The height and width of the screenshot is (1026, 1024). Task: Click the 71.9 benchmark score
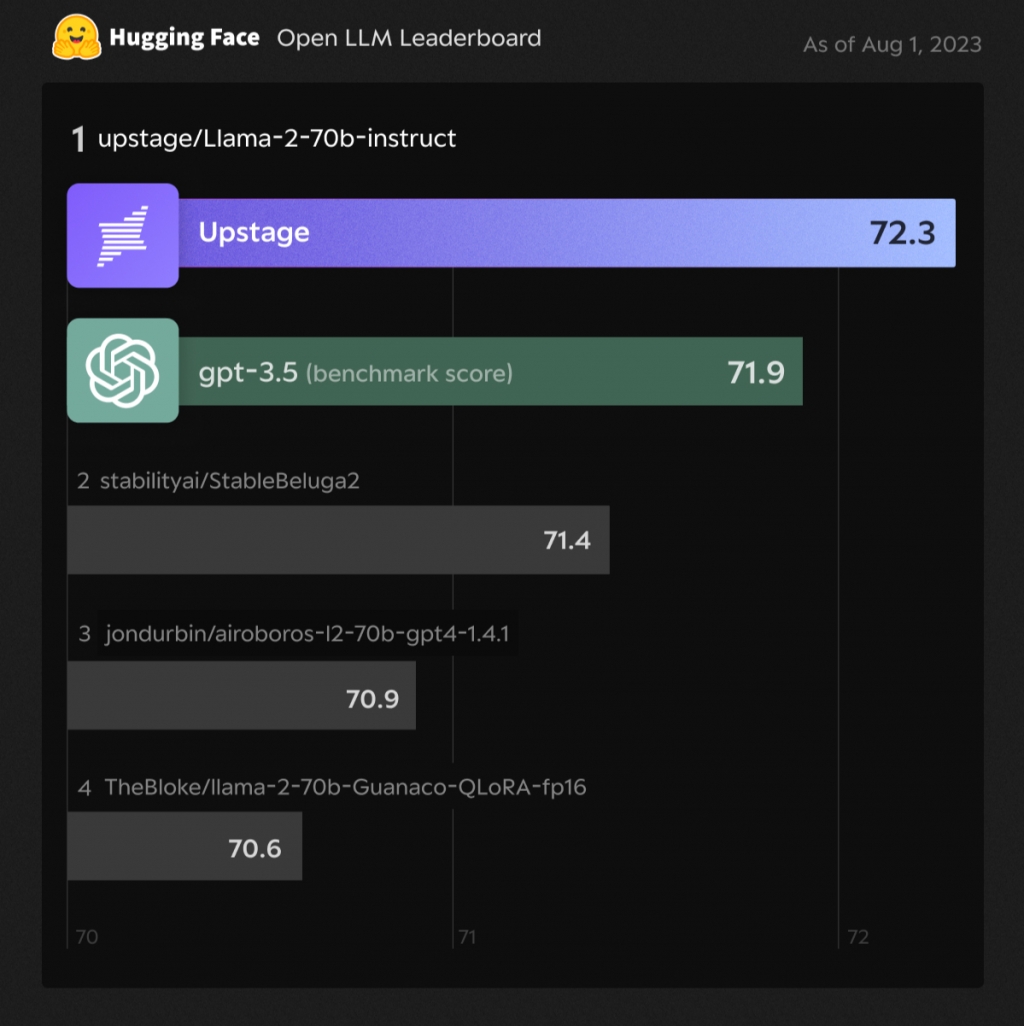[x=756, y=373]
